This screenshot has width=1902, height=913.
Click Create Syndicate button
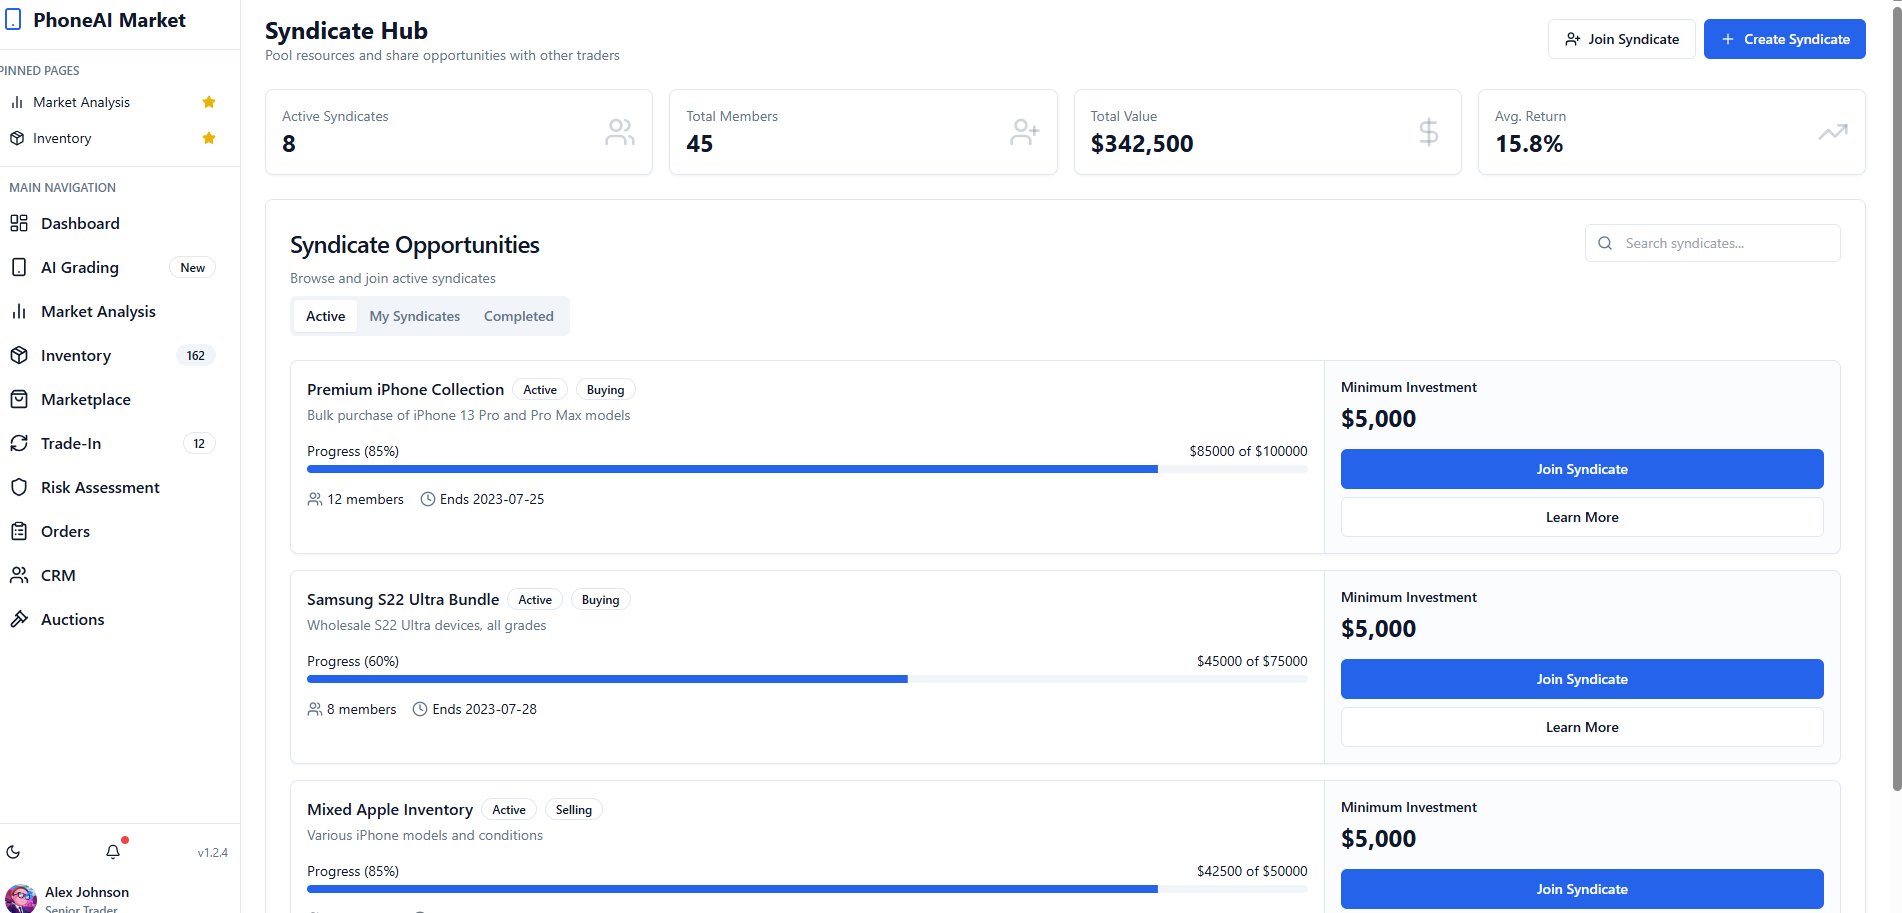pos(1785,39)
